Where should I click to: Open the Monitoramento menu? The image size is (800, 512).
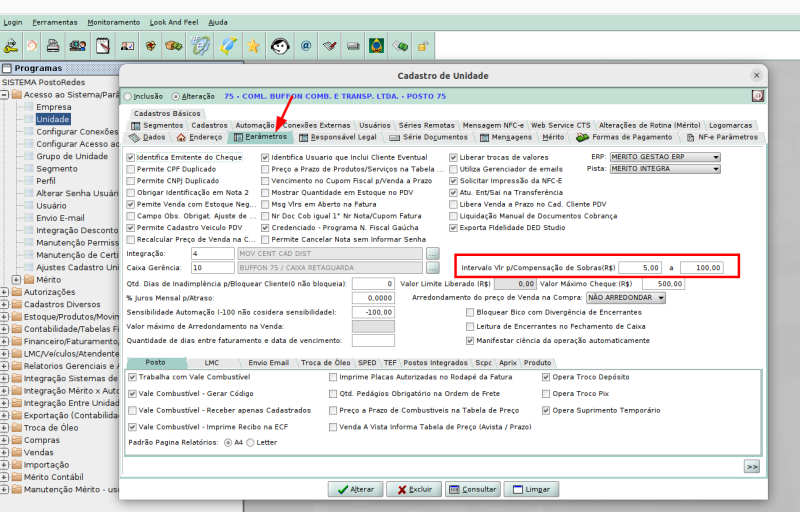(x=113, y=21)
